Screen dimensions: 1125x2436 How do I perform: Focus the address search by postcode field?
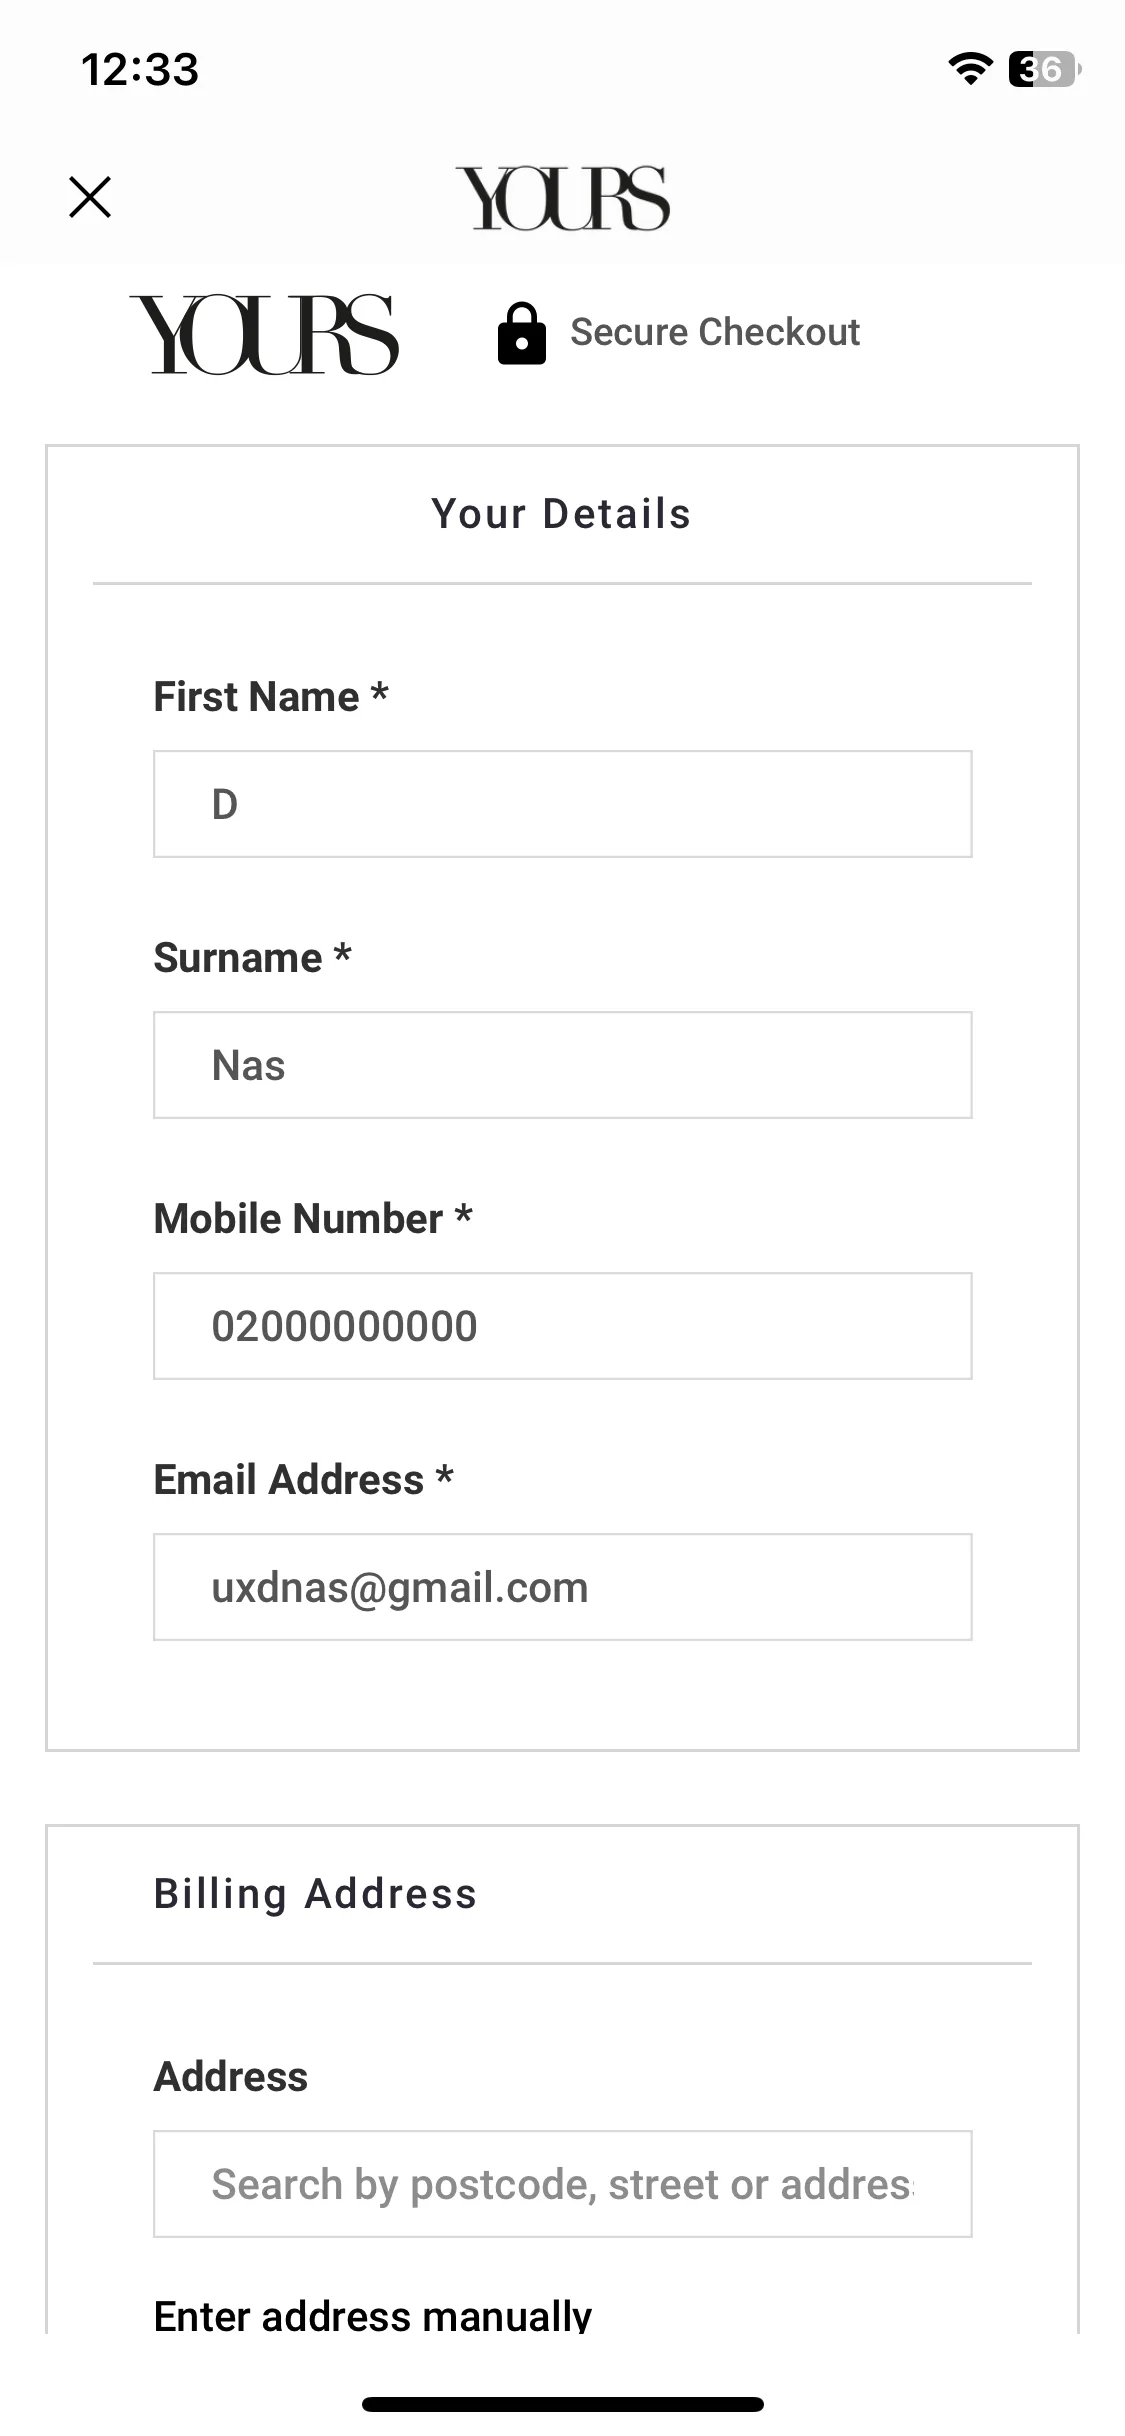click(x=563, y=2184)
